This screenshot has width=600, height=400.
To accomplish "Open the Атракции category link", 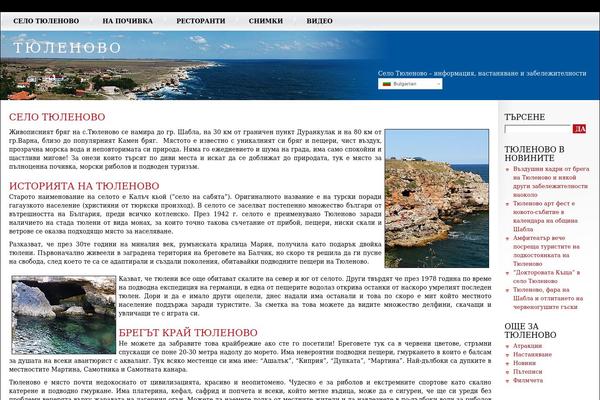I will pyautogui.click(x=527, y=346).
